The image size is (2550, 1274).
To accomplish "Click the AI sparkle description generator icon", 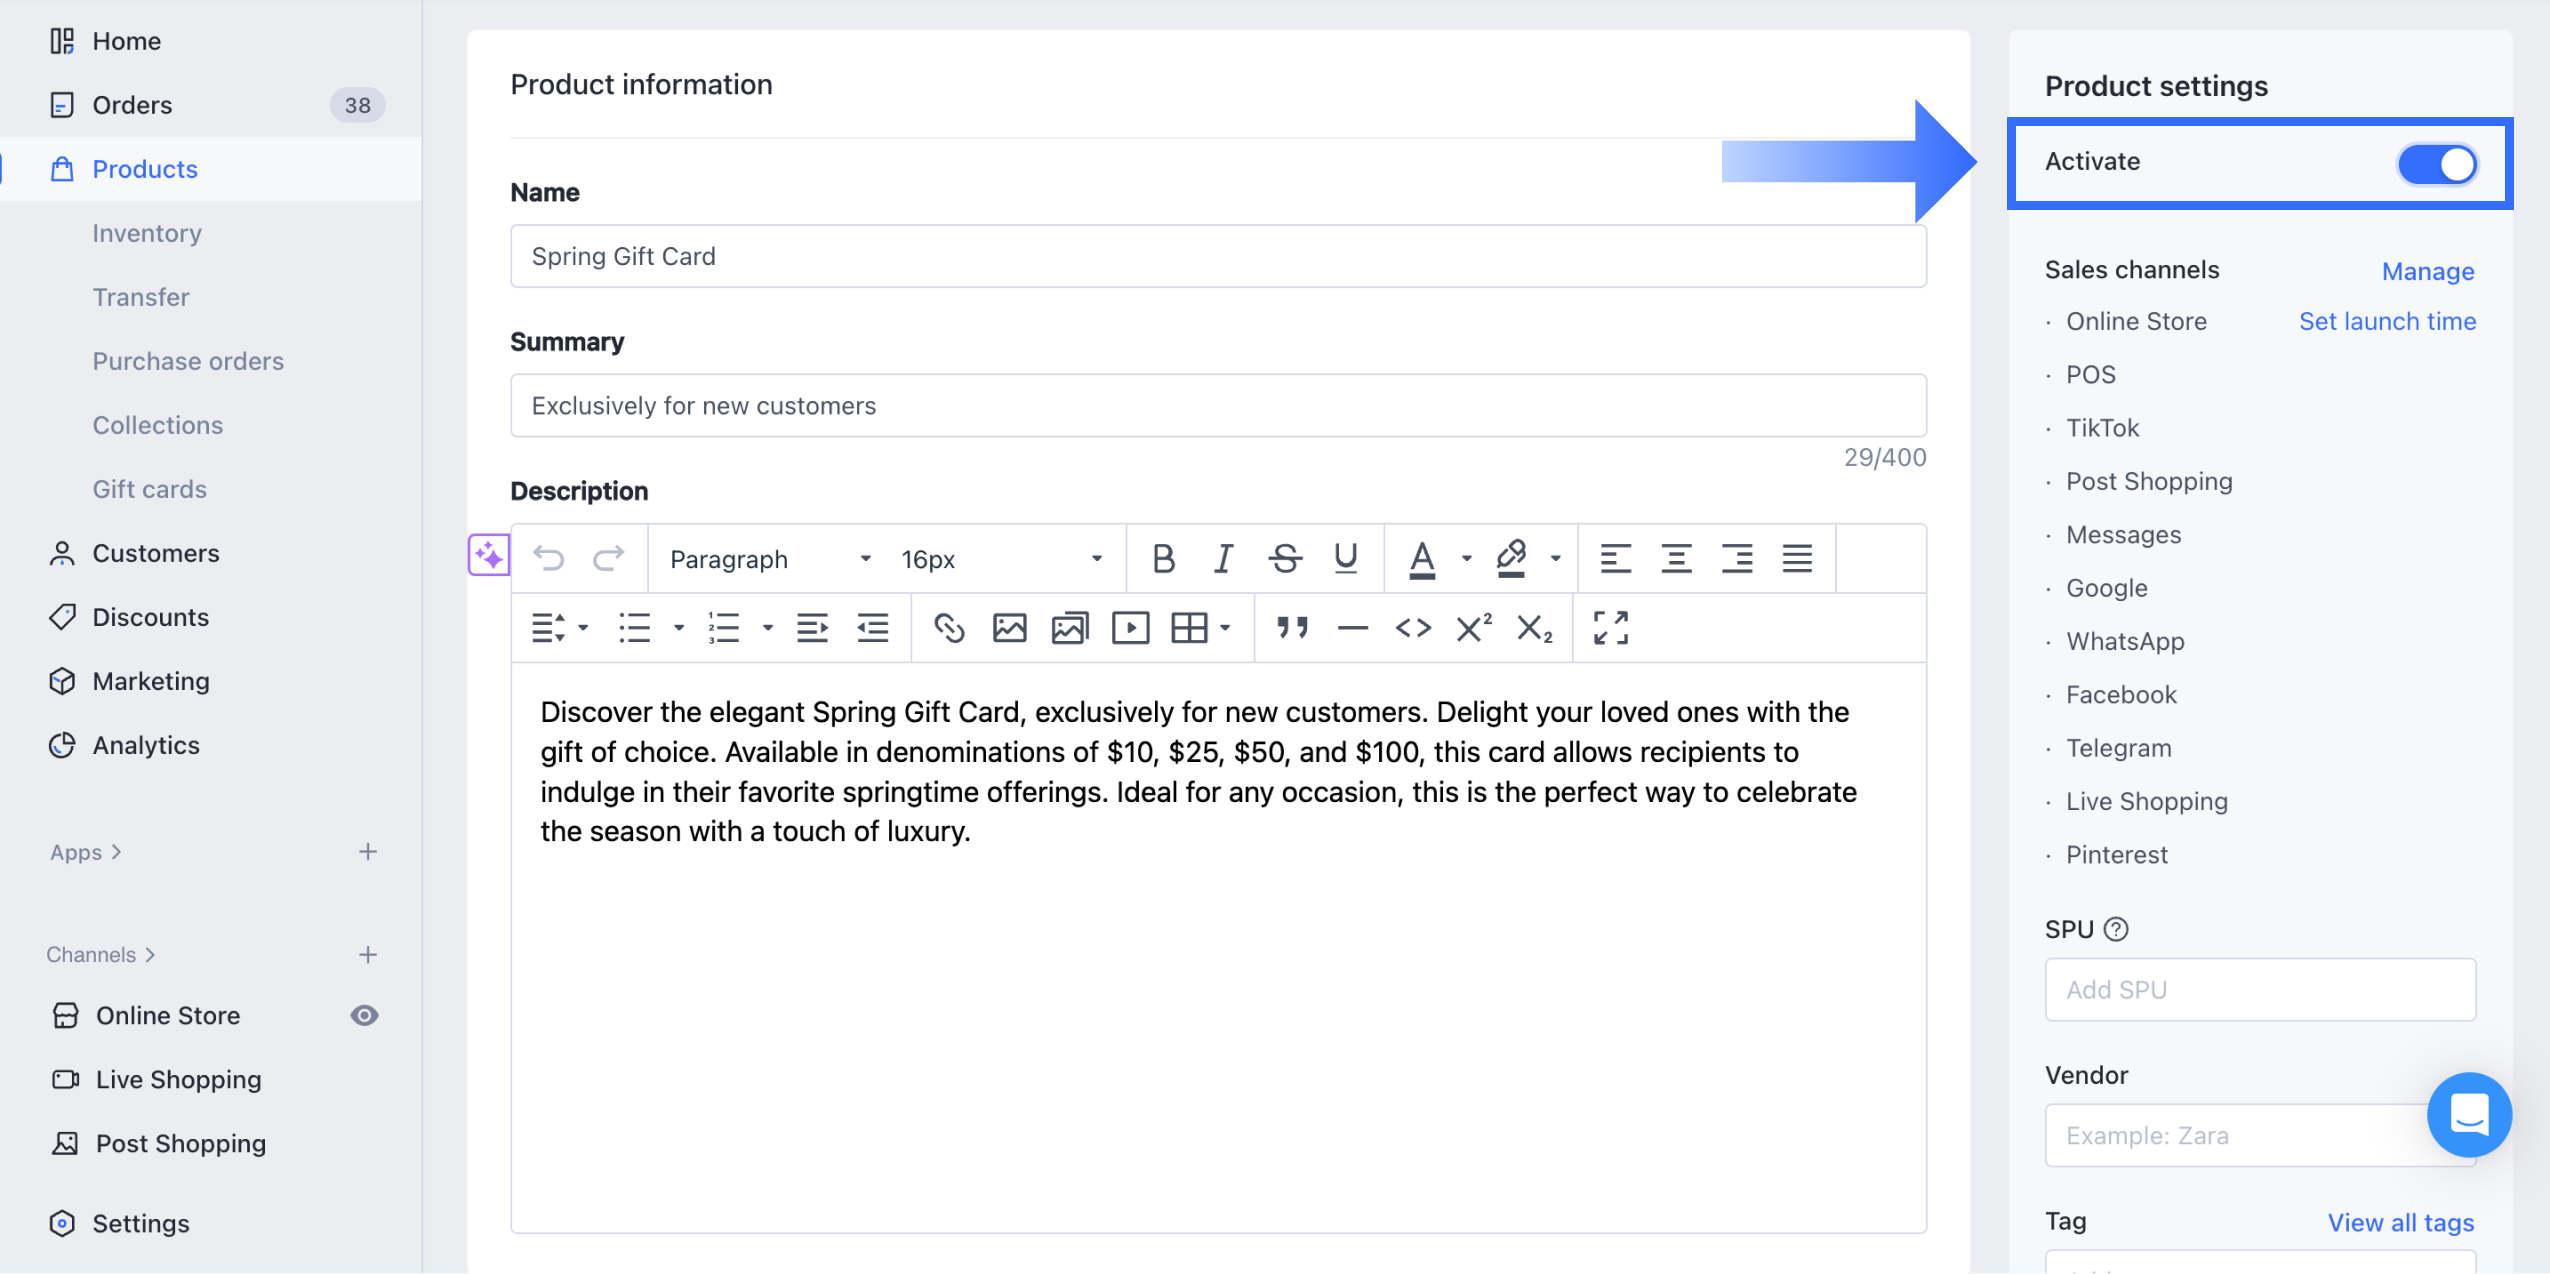I will click(489, 555).
